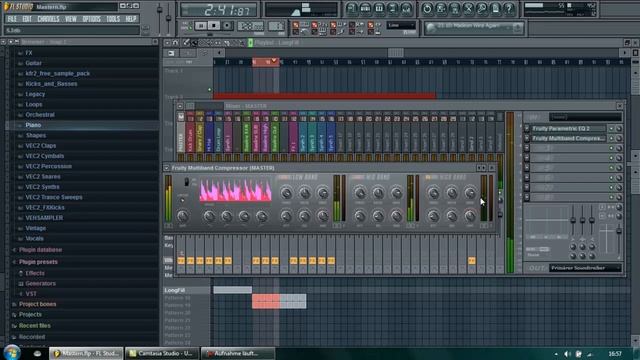The width and height of the screenshot is (640, 360).
Task: Open the mixer IN (none) dropdown
Action: (x=585, y=117)
